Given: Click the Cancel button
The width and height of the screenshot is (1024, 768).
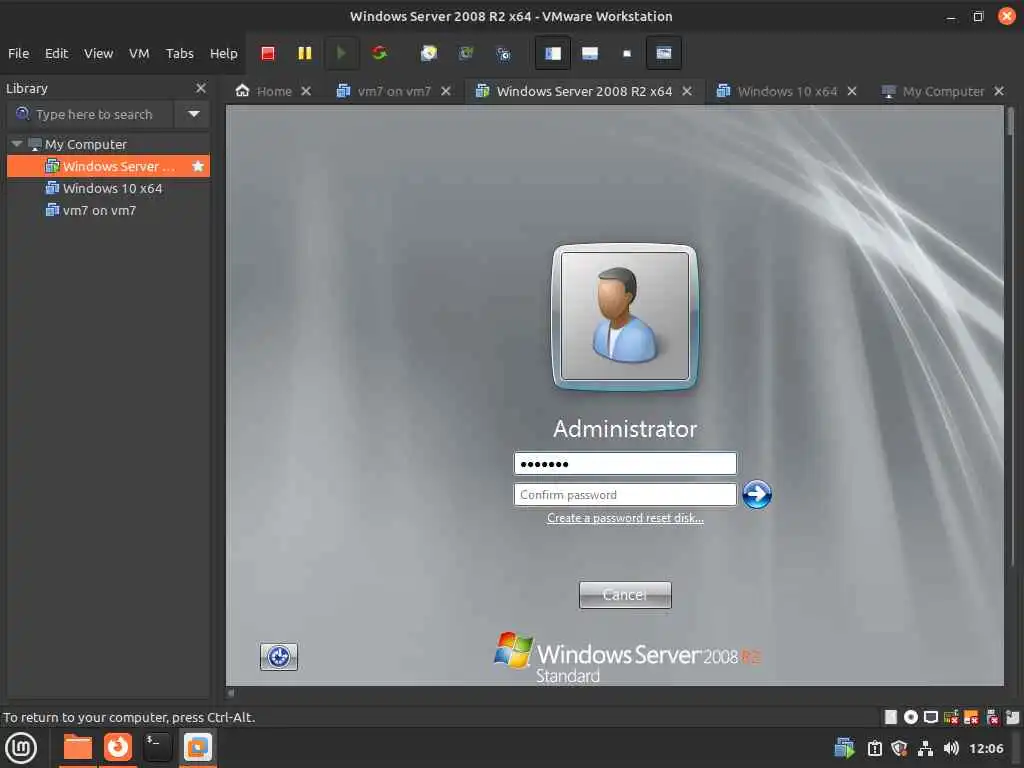Looking at the screenshot, I should (x=625, y=595).
